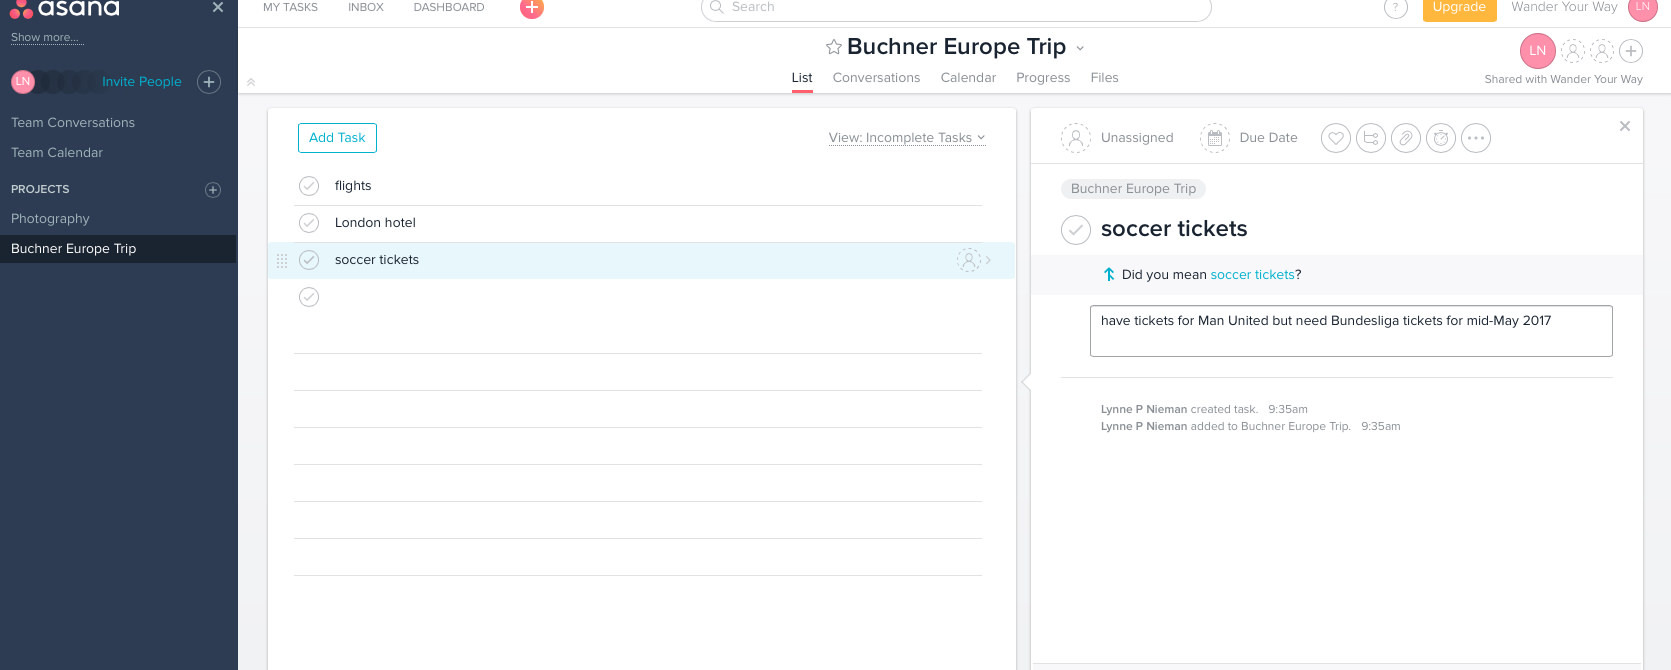The height and width of the screenshot is (670, 1671).
Task: Open Team Calendar
Action: [x=57, y=153]
